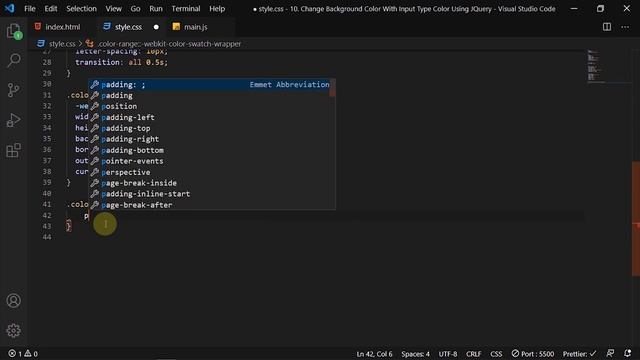Select the 'page-break-inside' suggestion

pyautogui.click(x=209, y=183)
